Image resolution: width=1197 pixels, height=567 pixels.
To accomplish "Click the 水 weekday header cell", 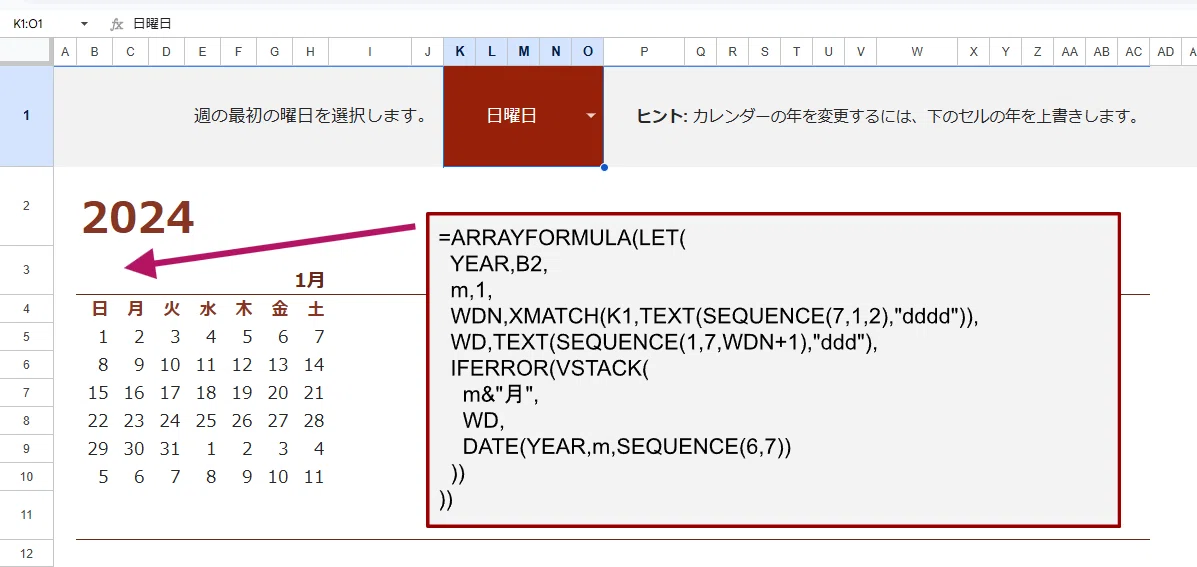I will tap(207, 309).
